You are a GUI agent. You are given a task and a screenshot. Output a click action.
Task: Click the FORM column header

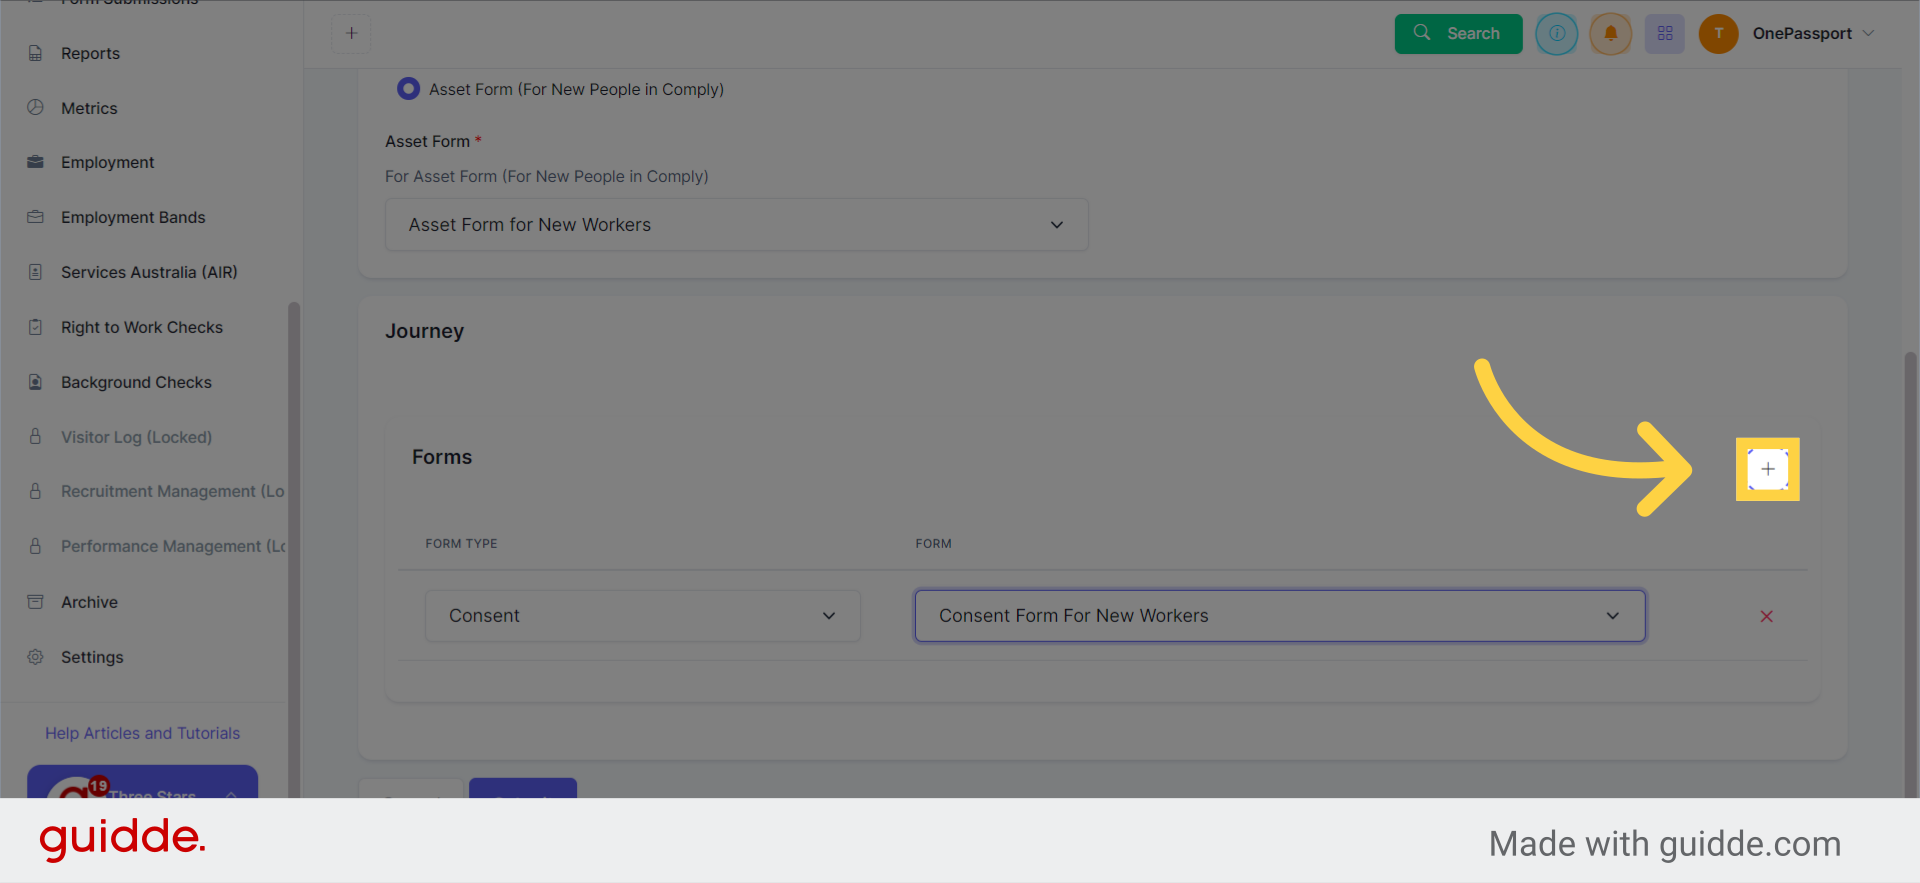(933, 544)
